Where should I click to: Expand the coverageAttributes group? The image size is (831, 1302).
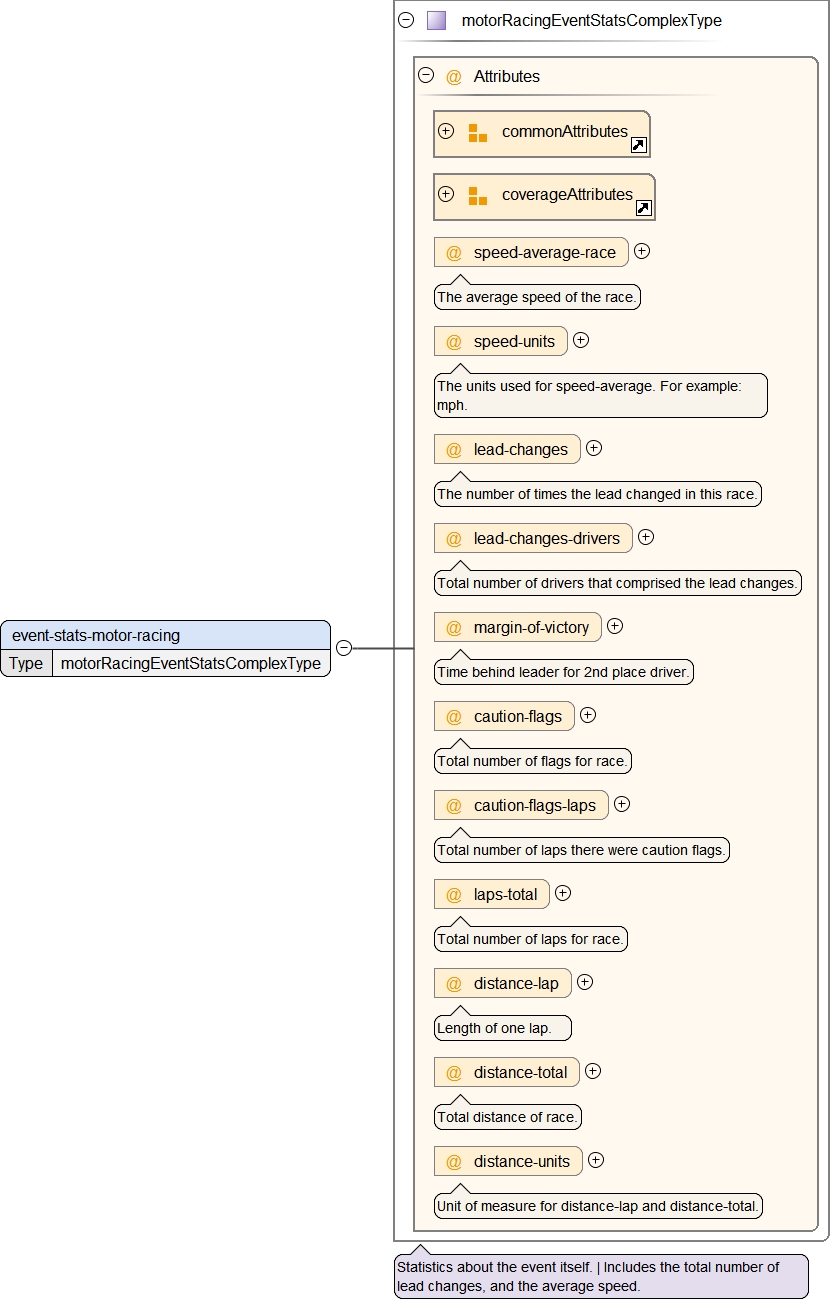tap(446, 194)
